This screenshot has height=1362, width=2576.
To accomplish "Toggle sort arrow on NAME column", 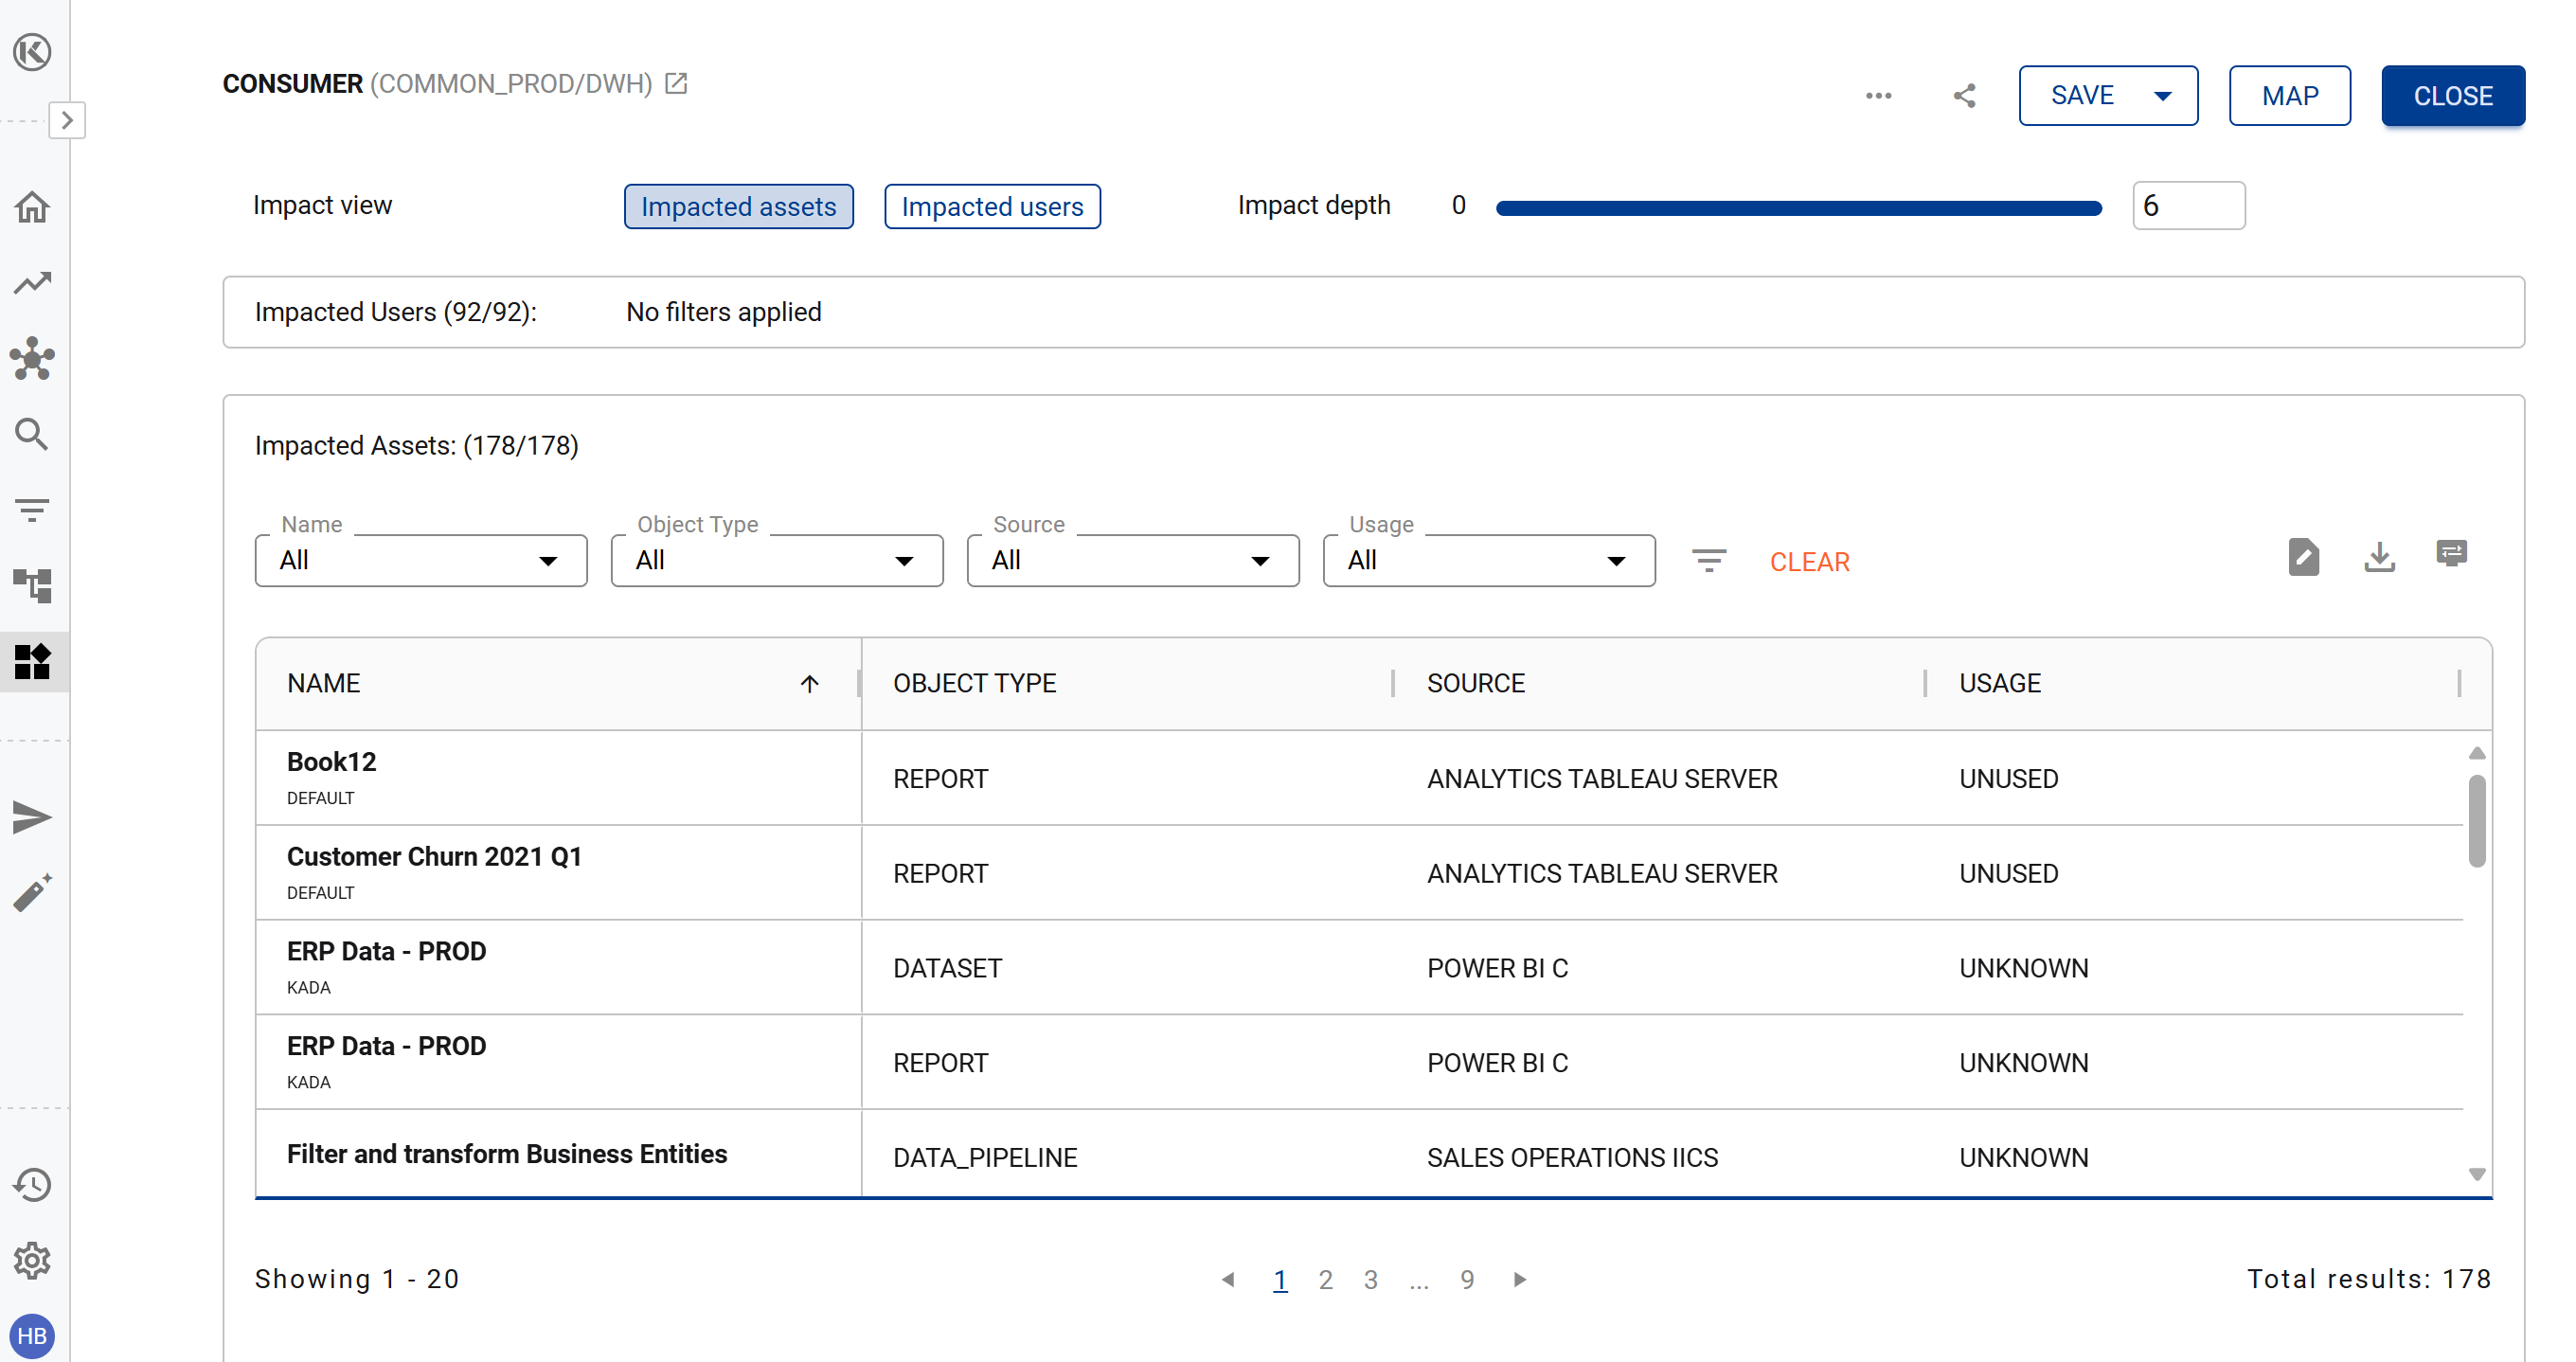I will click(809, 683).
